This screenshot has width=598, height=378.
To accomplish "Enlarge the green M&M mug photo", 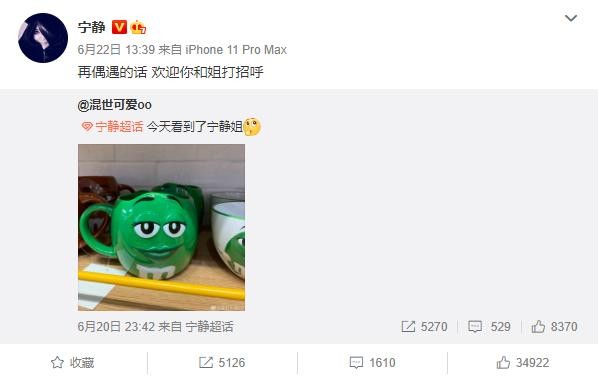I will (161, 227).
